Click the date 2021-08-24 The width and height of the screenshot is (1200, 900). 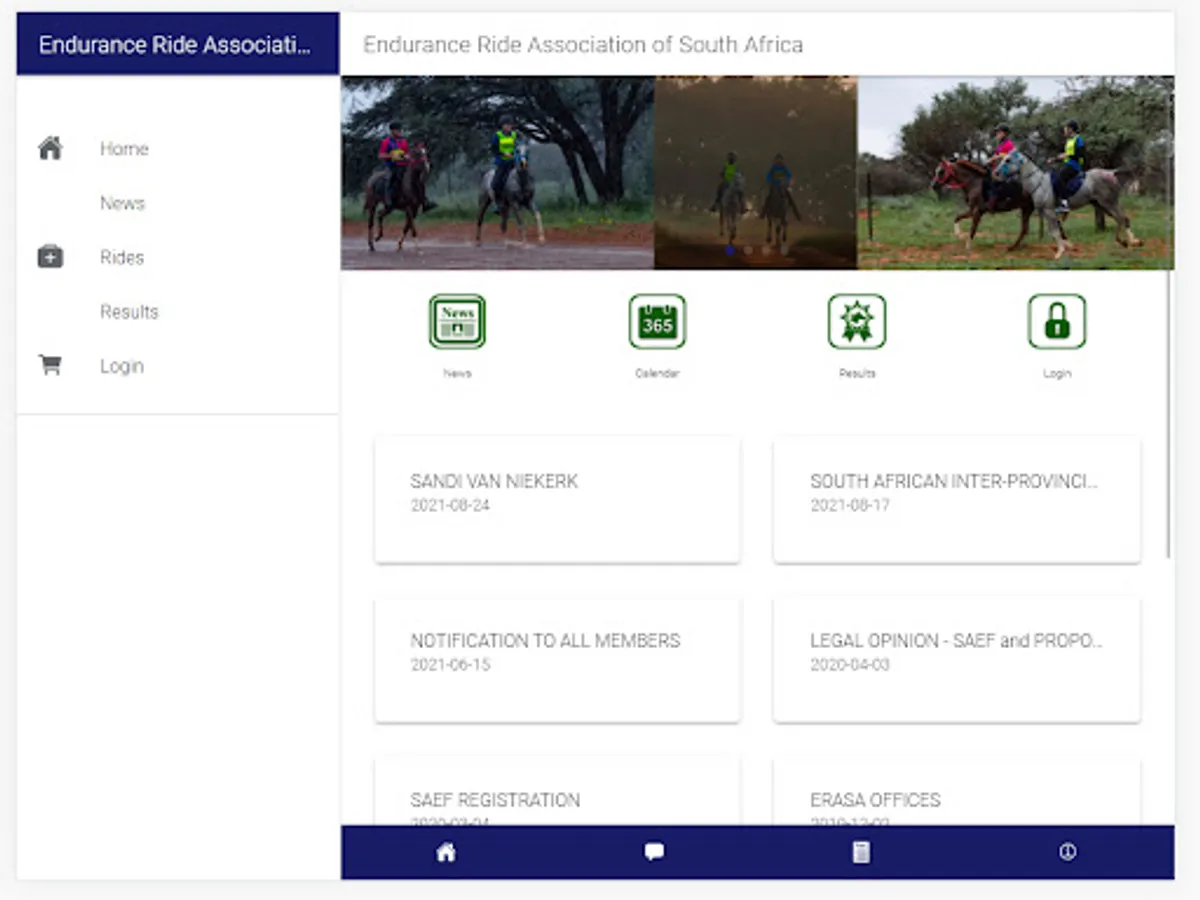point(450,506)
